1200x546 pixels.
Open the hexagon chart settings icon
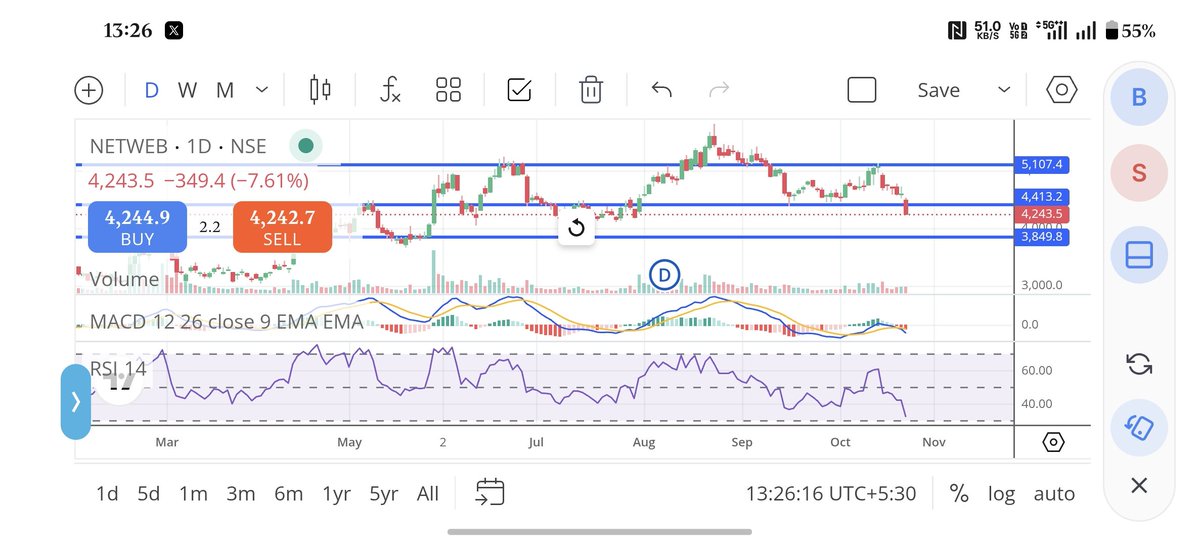pos(1062,90)
